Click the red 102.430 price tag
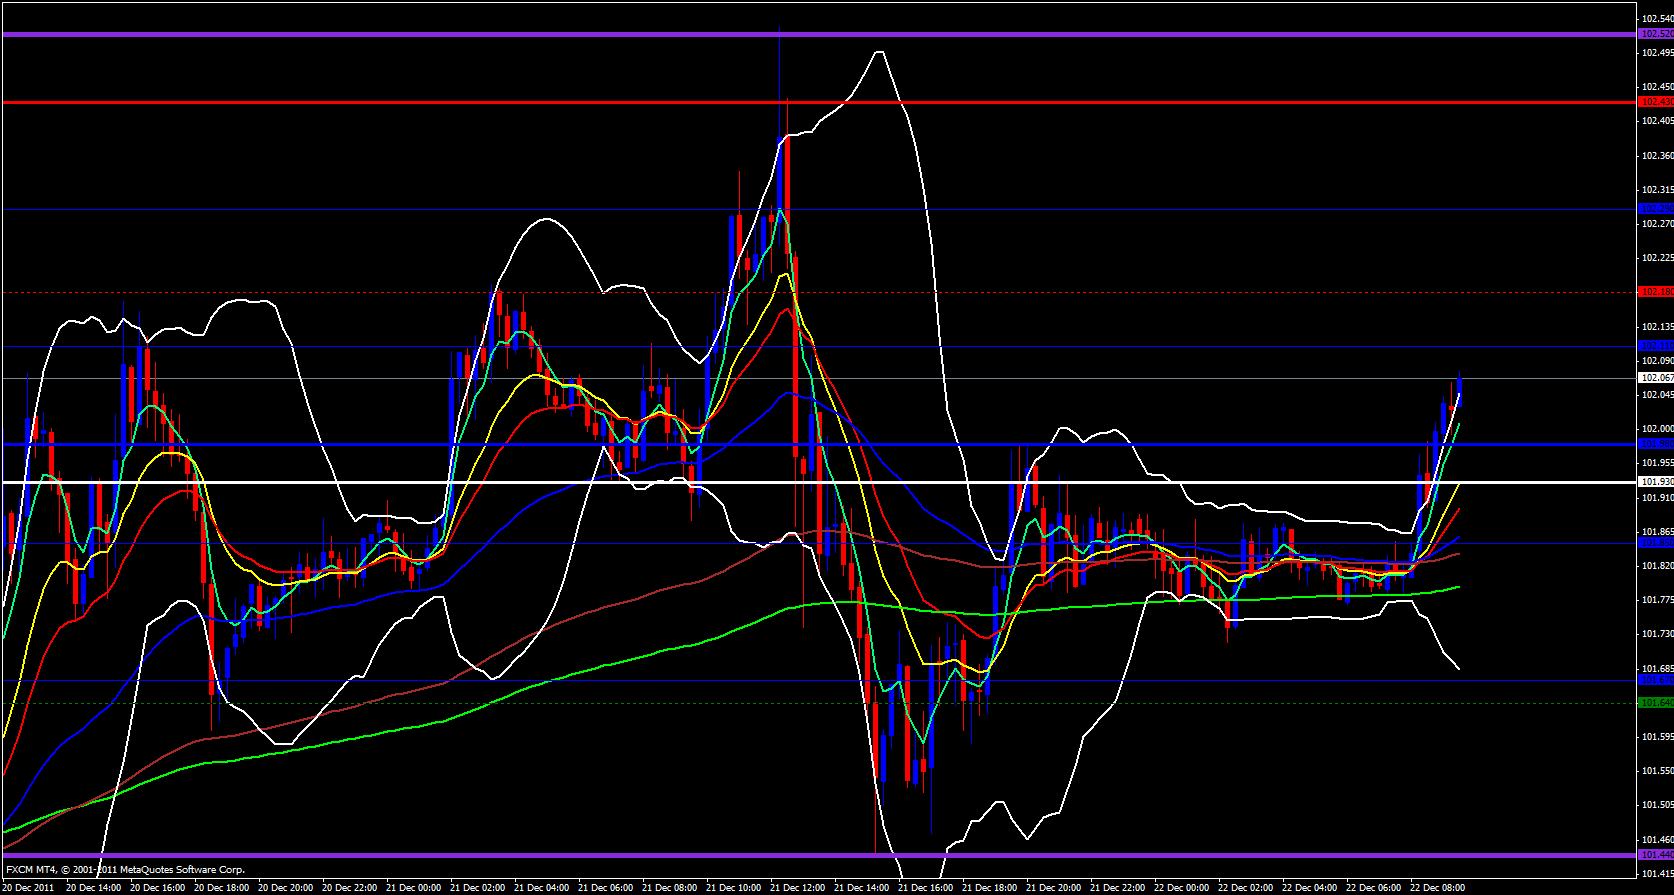Image resolution: width=1674 pixels, height=895 pixels. (x=1656, y=102)
